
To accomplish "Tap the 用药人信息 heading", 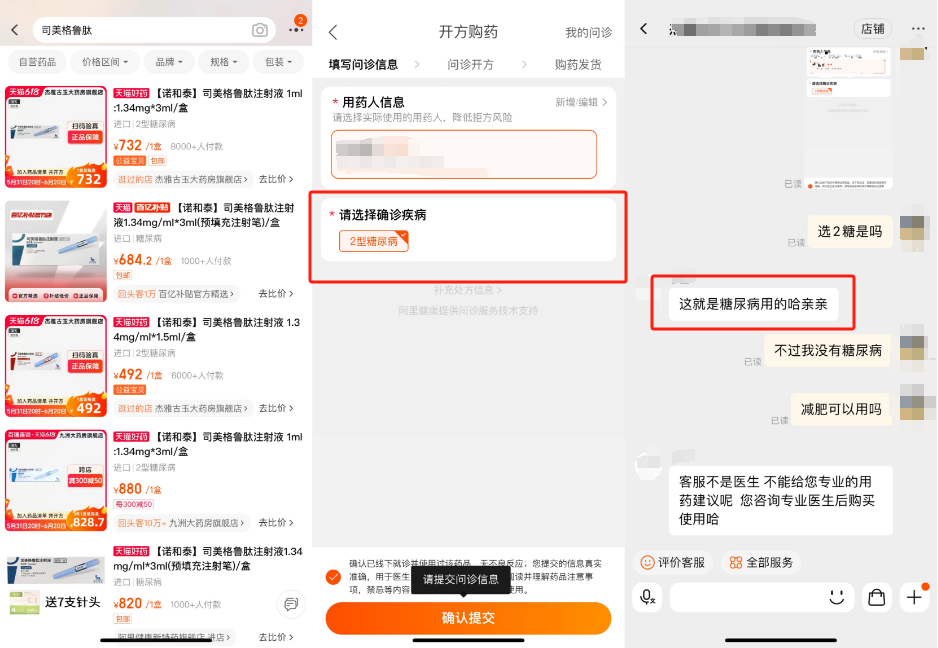I will (x=373, y=102).
